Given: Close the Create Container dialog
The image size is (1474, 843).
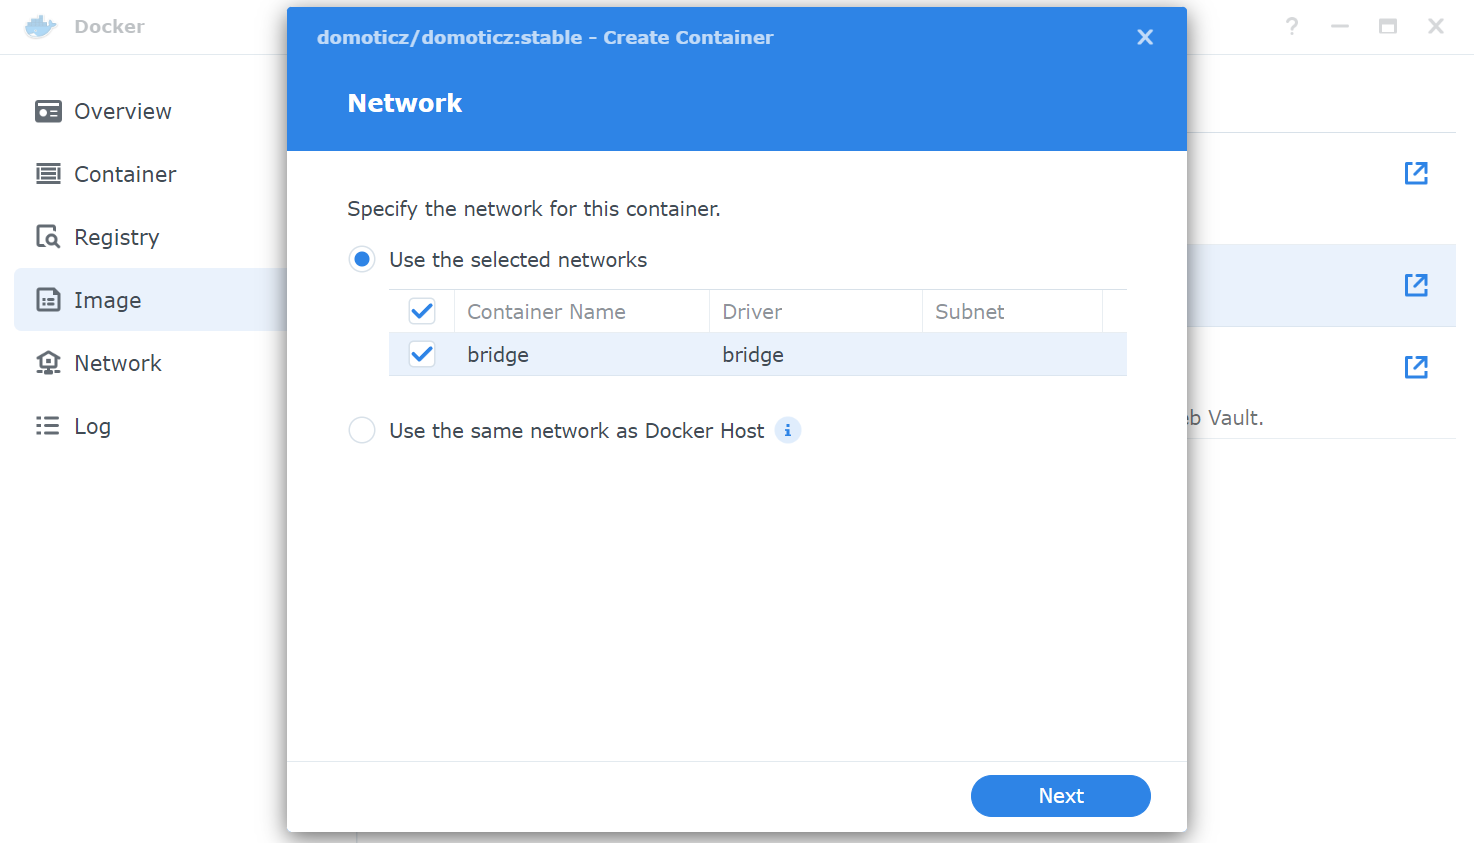Looking at the screenshot, I should [x=1145, y=37].
